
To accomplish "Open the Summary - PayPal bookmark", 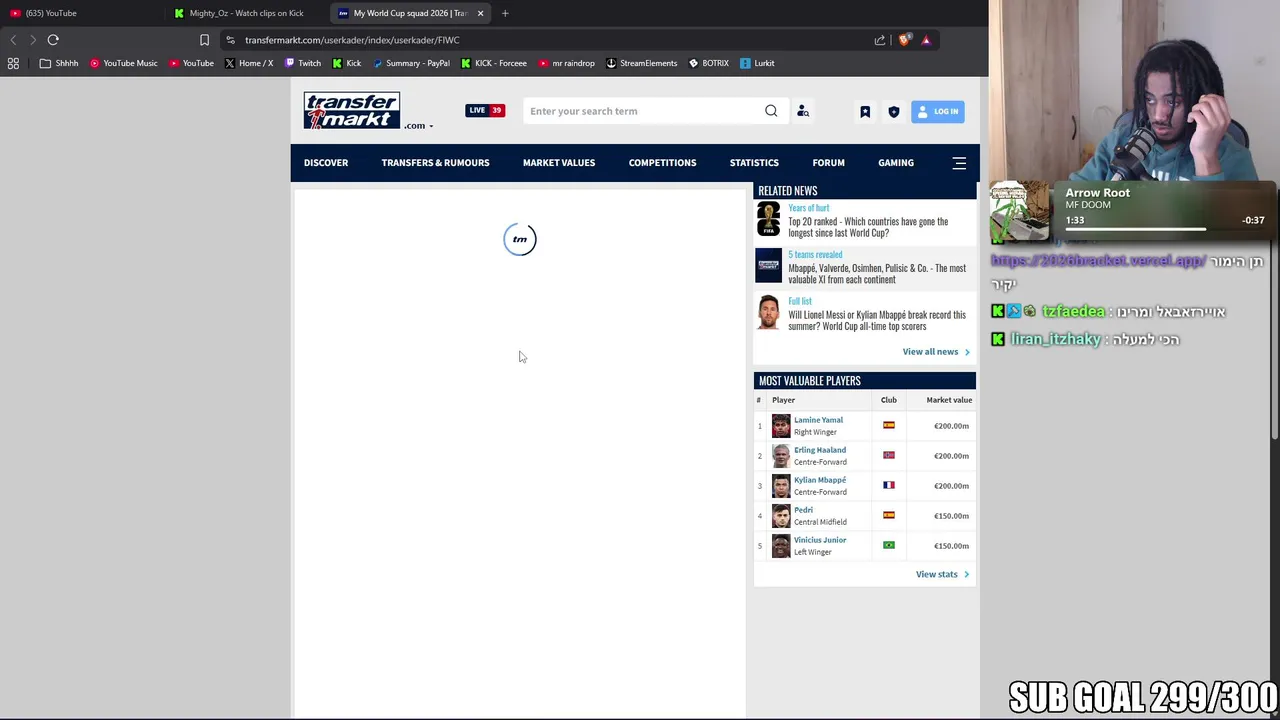I will point(411,63).
